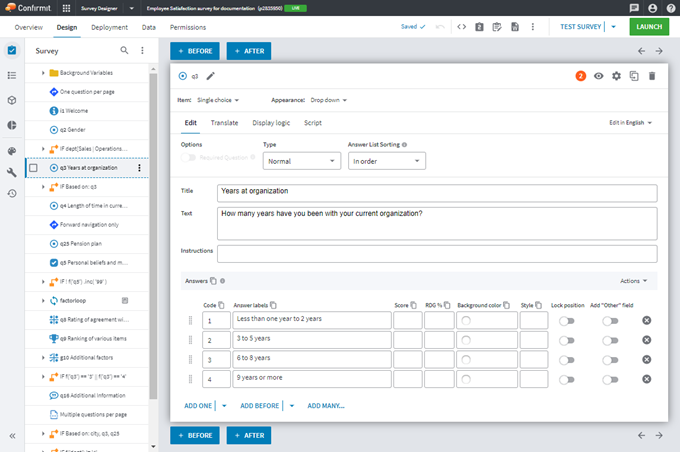Screen dimensions: 680x452
Task: Click ADD MANY link
Action: [x=326, y=406]
